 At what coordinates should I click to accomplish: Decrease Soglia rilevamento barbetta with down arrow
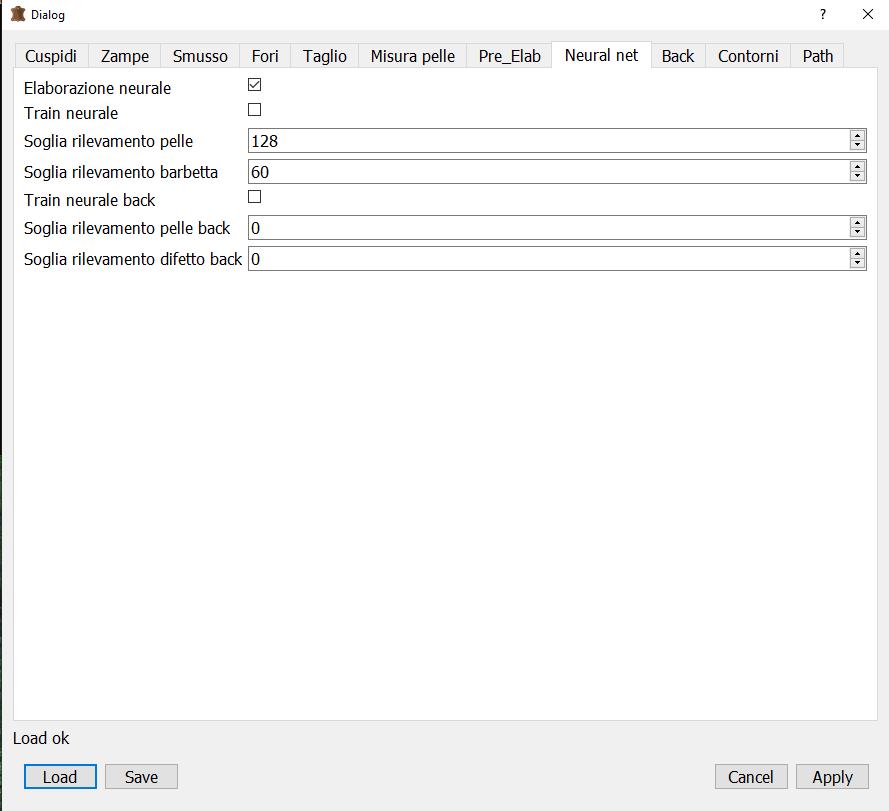(857, 177)
